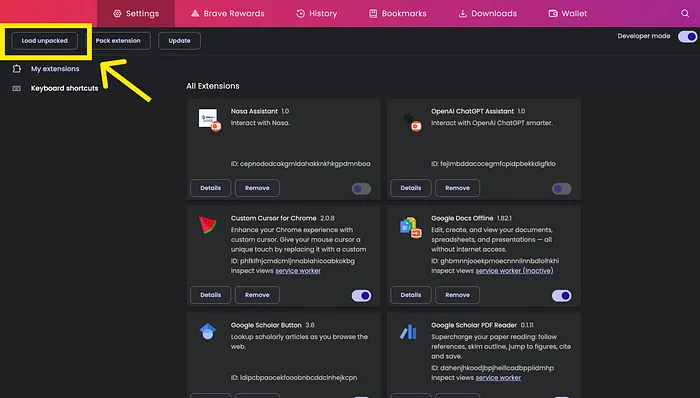The image size is (700, 398).
Task: Disable Custom Cursor for Chrome extension
Action: point(361,295)
